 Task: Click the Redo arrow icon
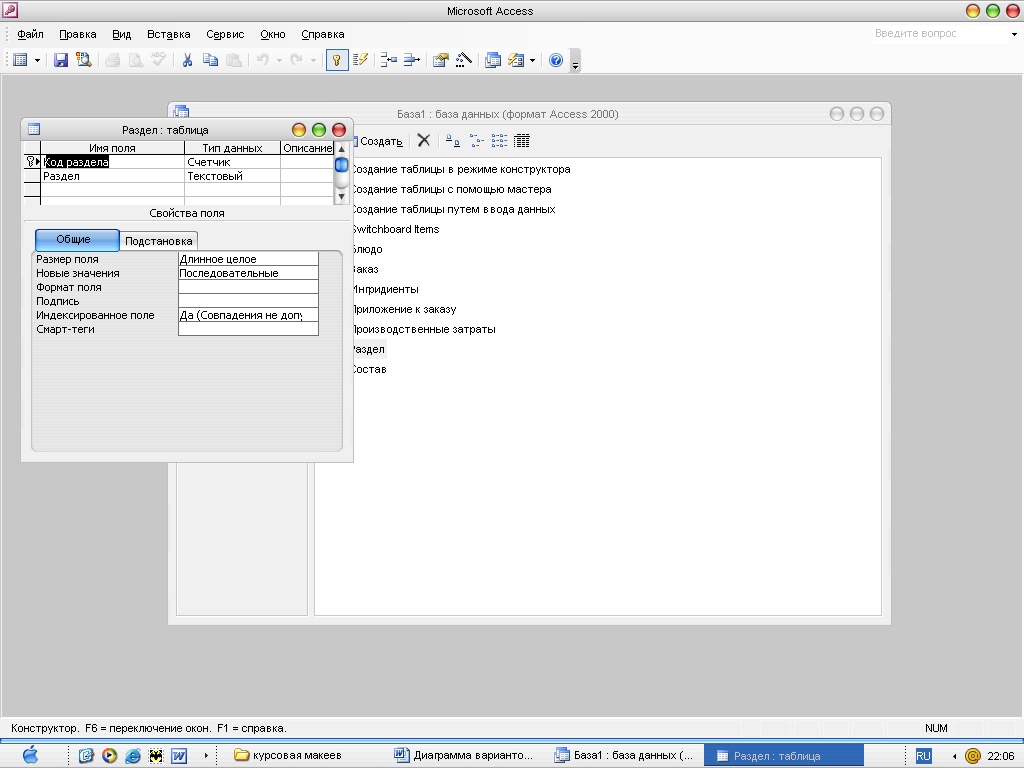click(x=296, y=60)
